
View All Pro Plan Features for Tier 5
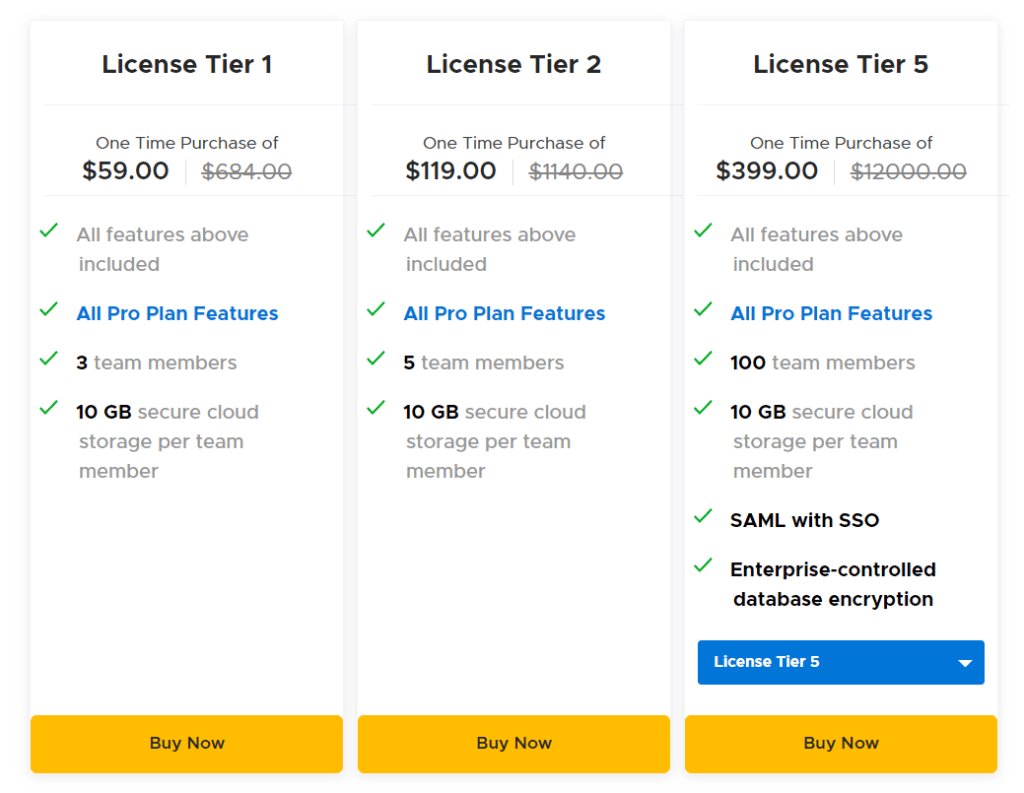coord(831,313)
